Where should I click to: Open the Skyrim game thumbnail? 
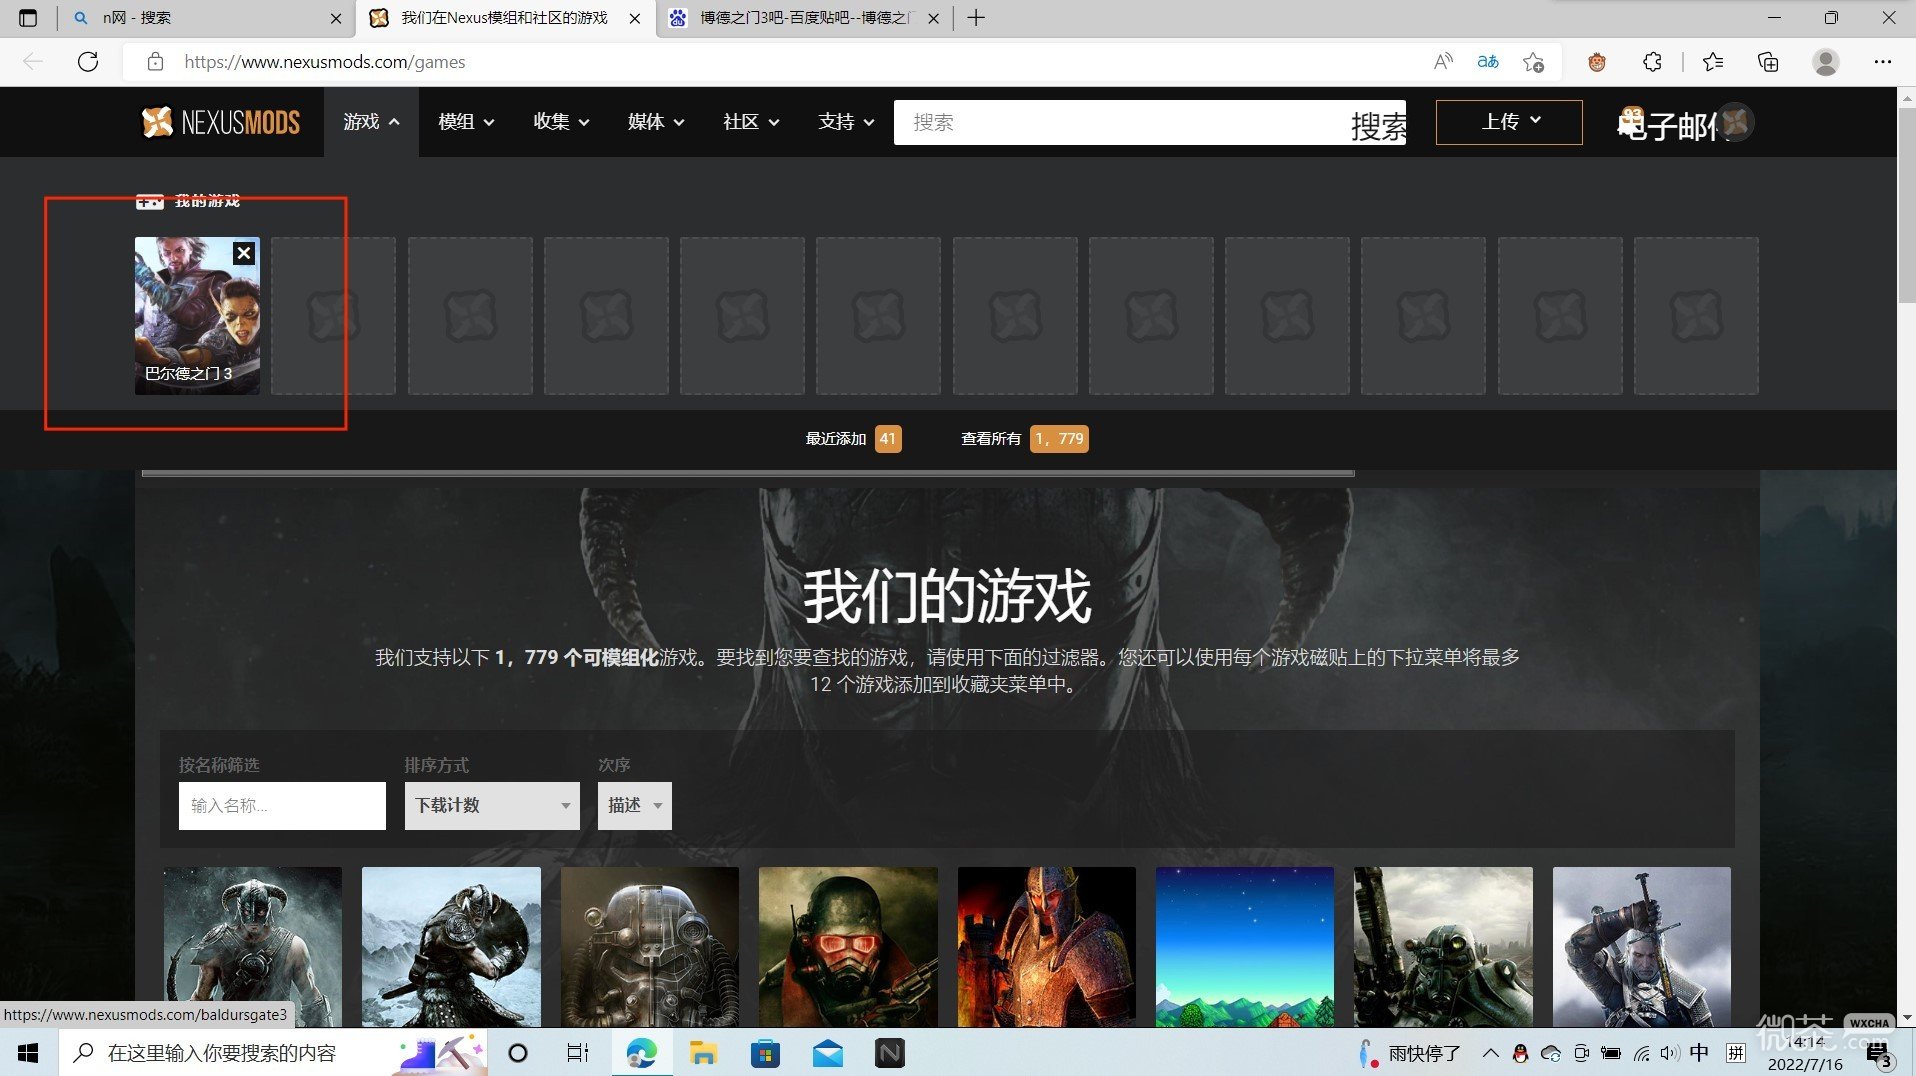point(253,947)
